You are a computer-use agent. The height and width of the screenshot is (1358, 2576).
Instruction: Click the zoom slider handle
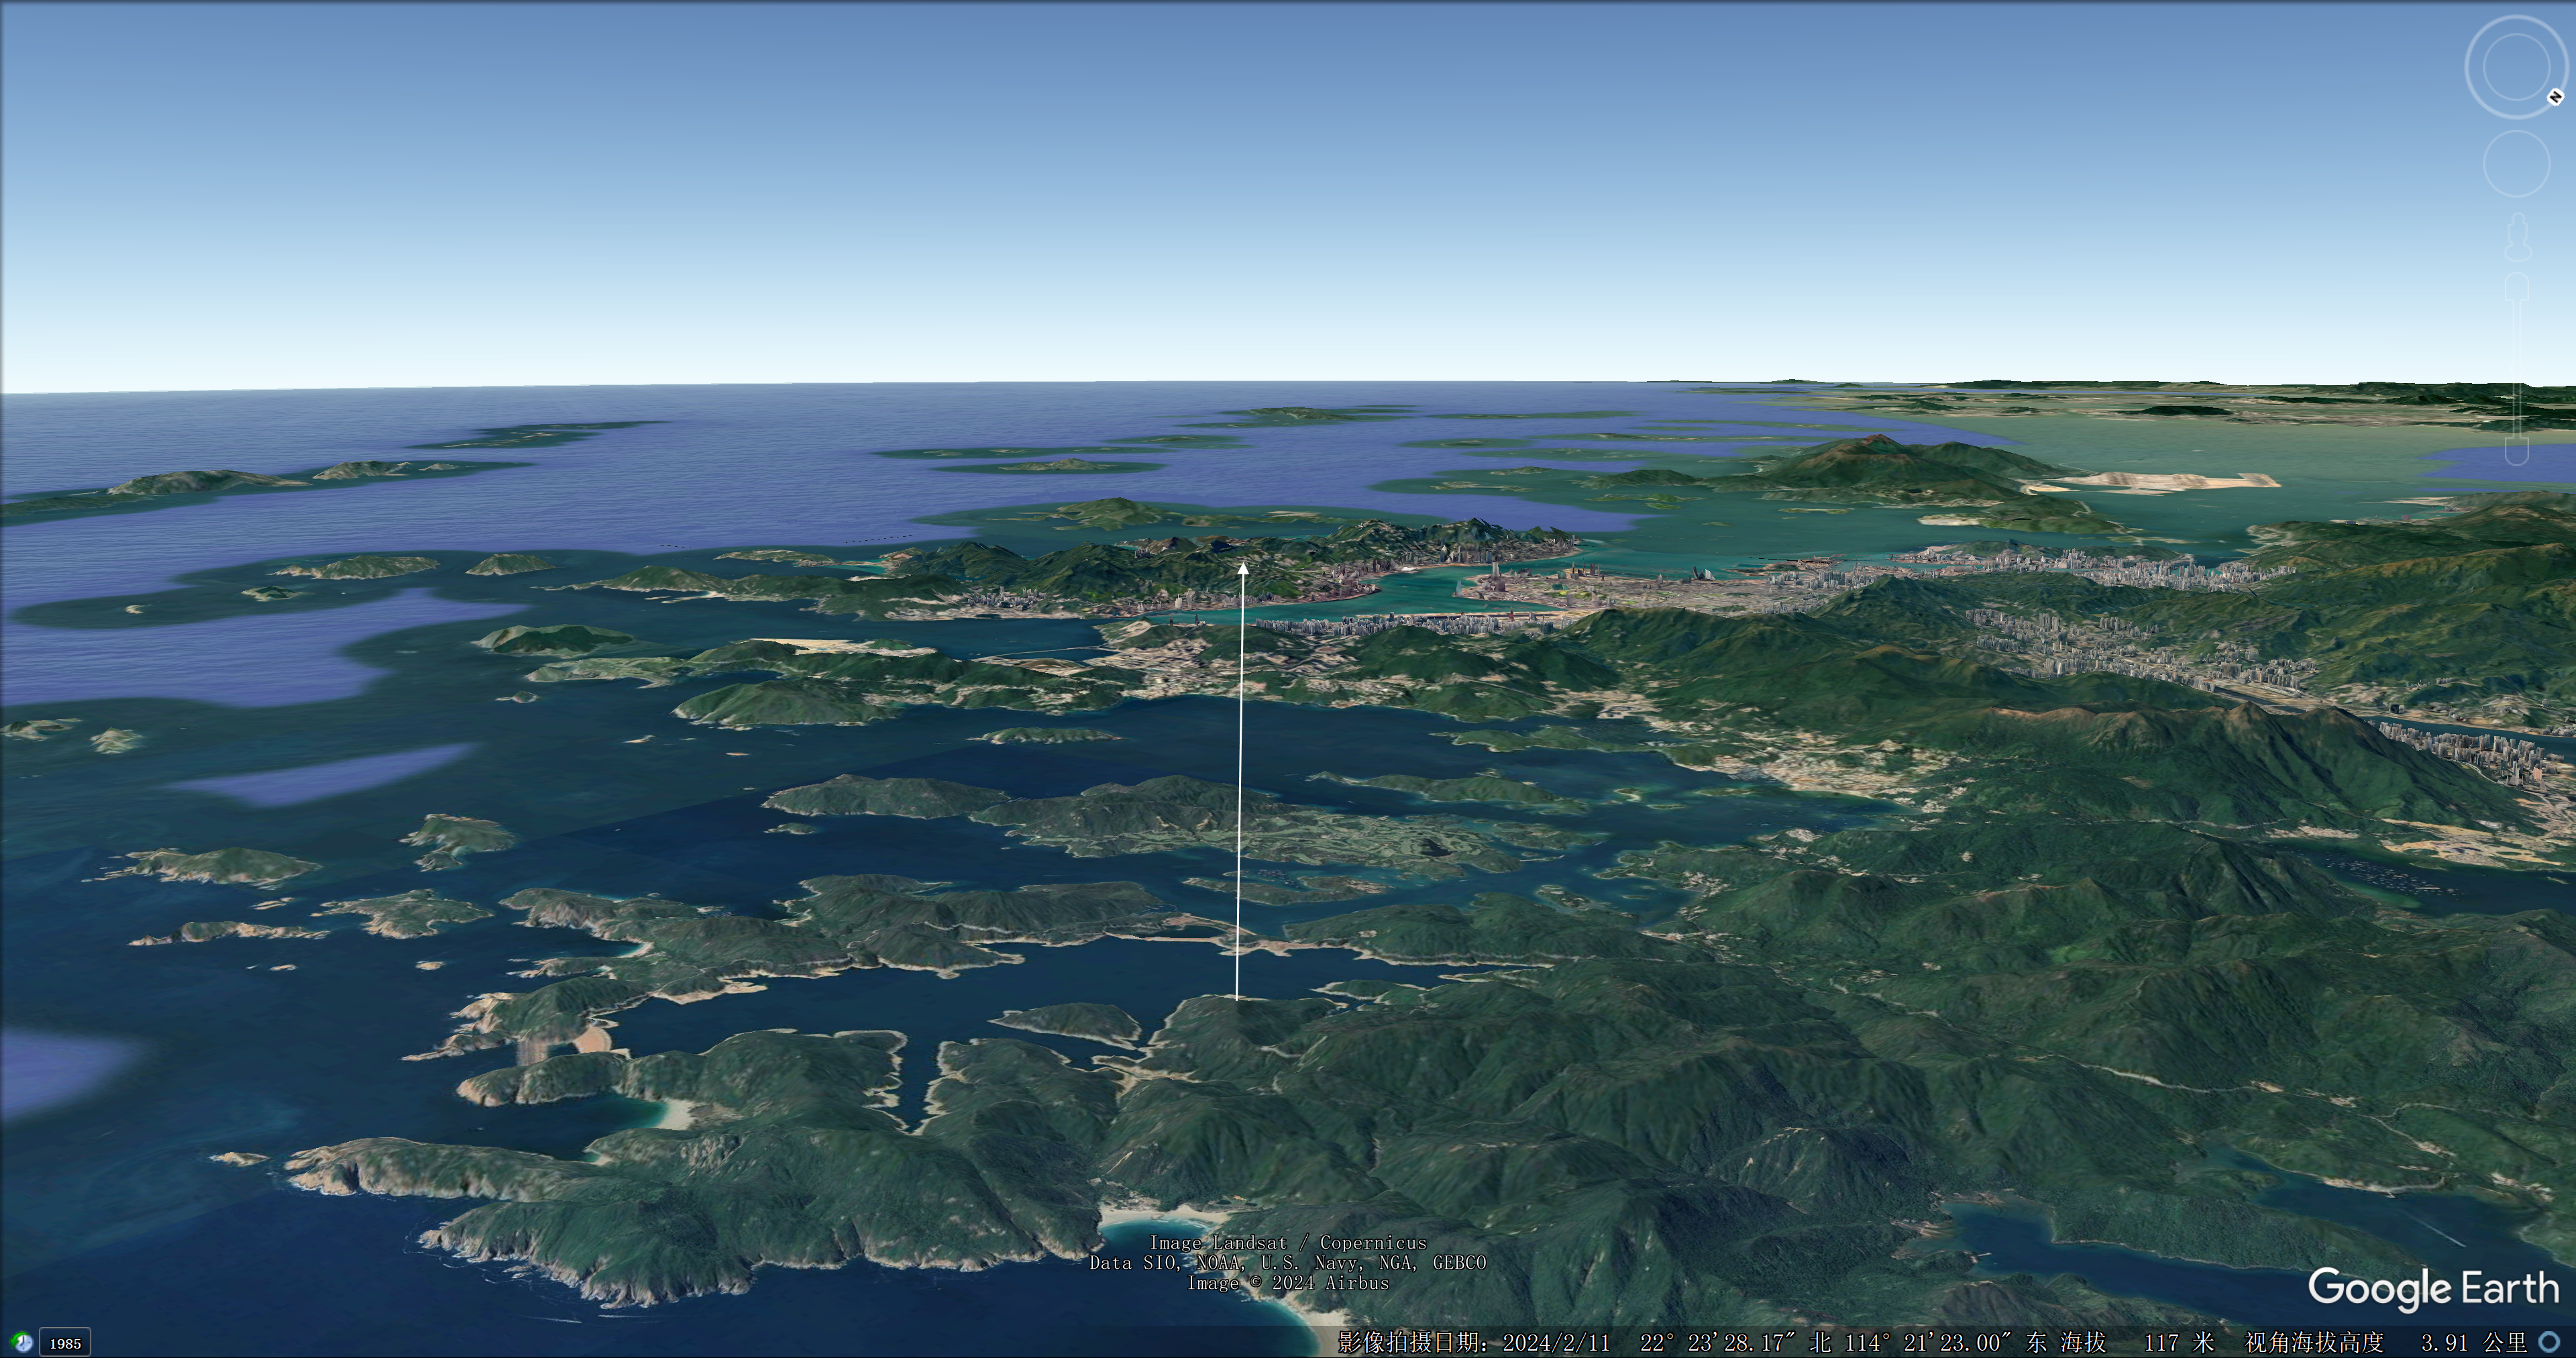pyautogui.click(x=2517, y=368)
